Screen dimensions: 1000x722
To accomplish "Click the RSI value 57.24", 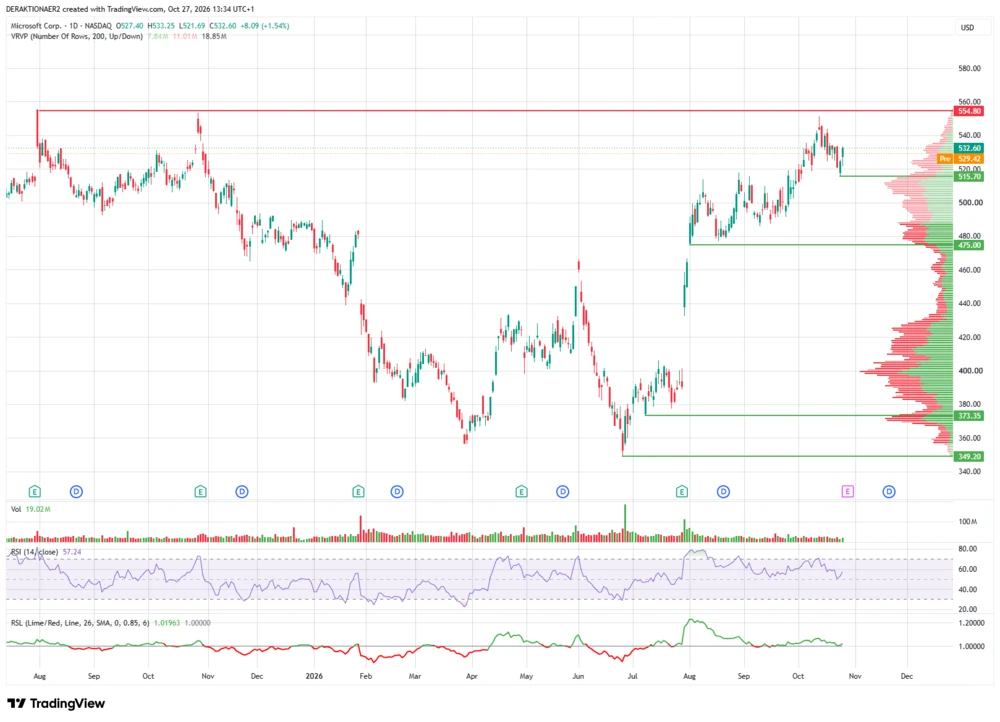I will pos(72,552).
